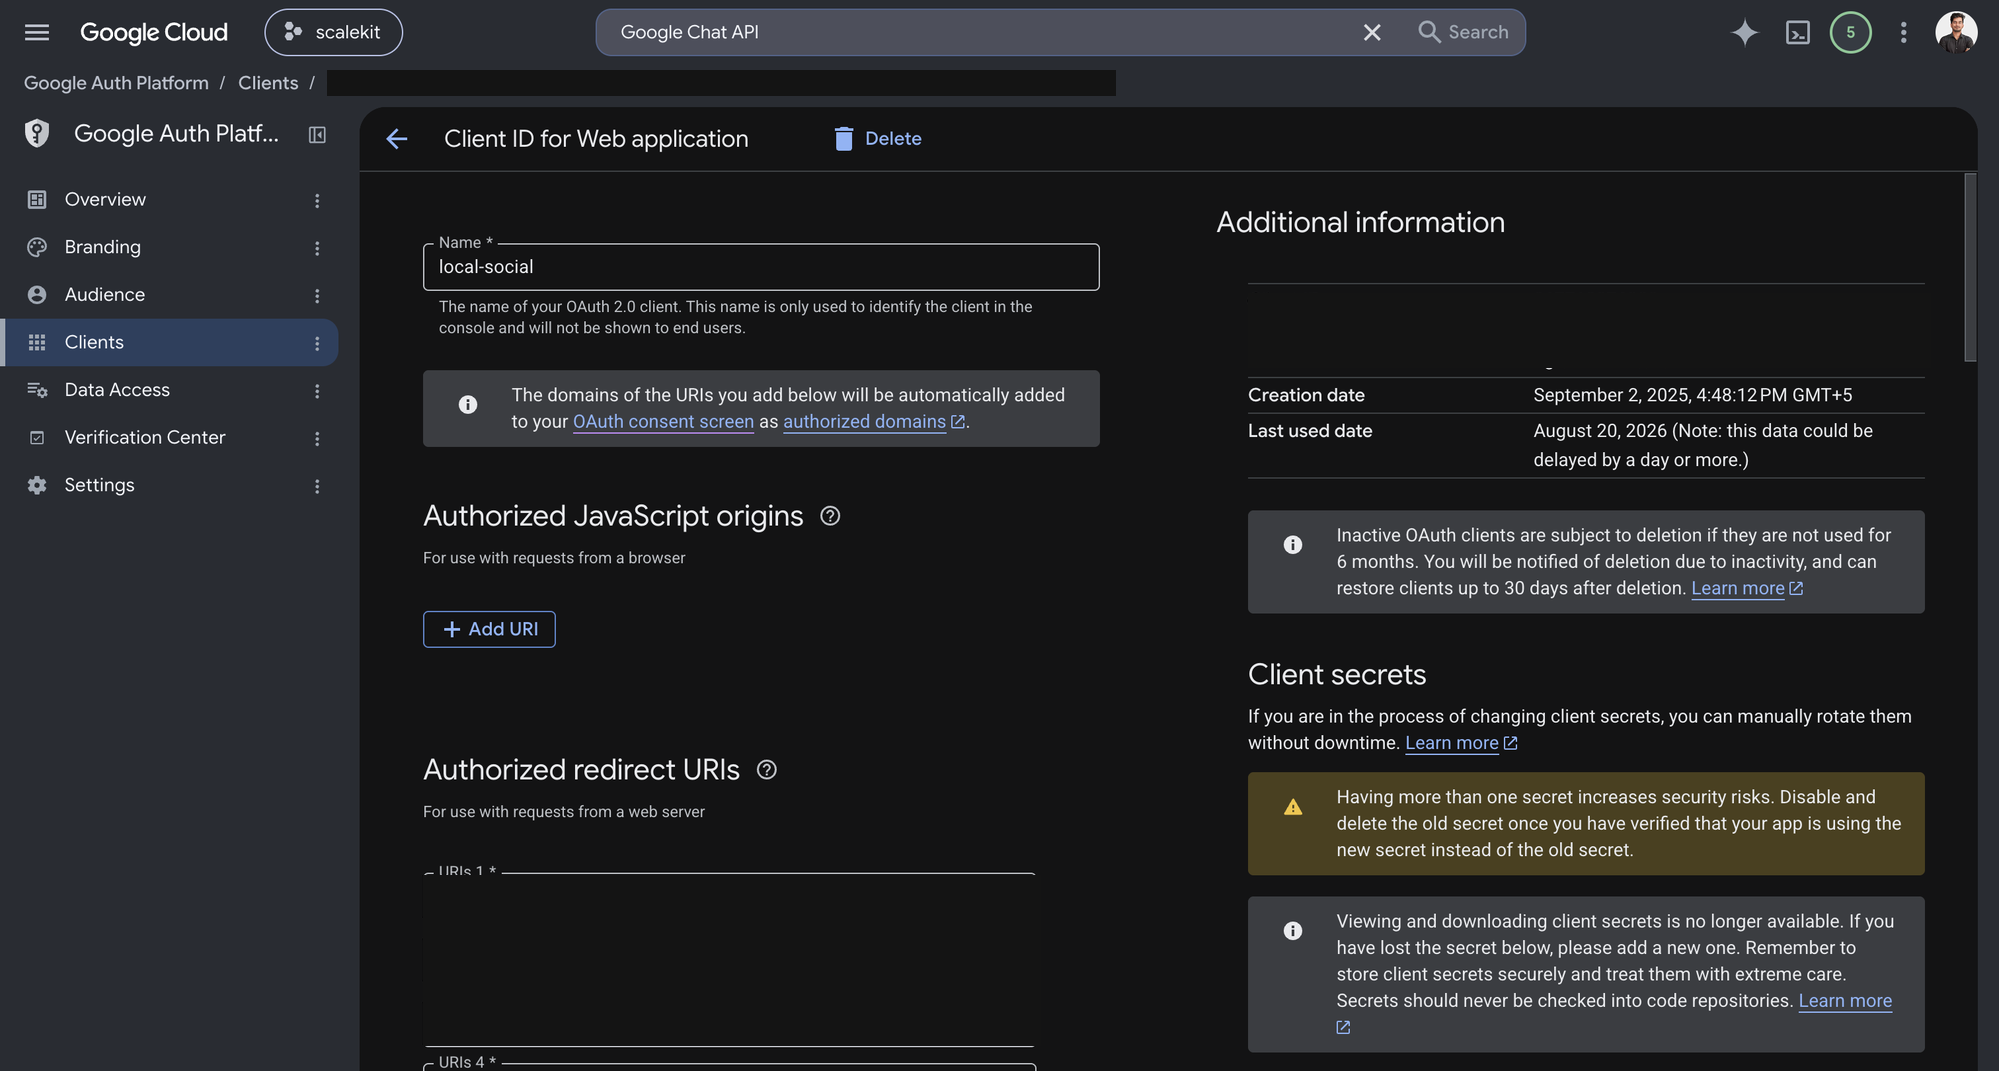The height and width of the screenshot is (1071, 1999).
Task: Edit the Name field containing local-social
Action: [761, 267]
